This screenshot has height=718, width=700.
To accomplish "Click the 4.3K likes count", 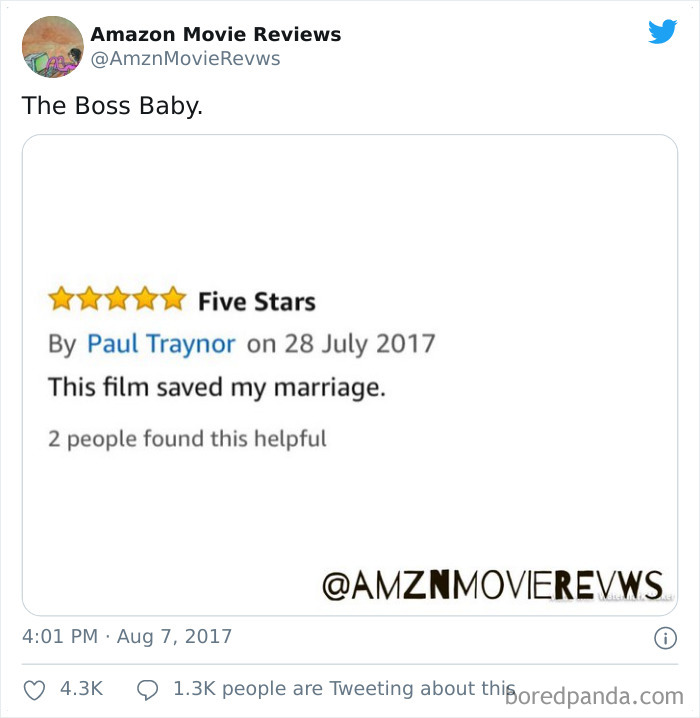I will pyautogui.click(x=81, y=689).
